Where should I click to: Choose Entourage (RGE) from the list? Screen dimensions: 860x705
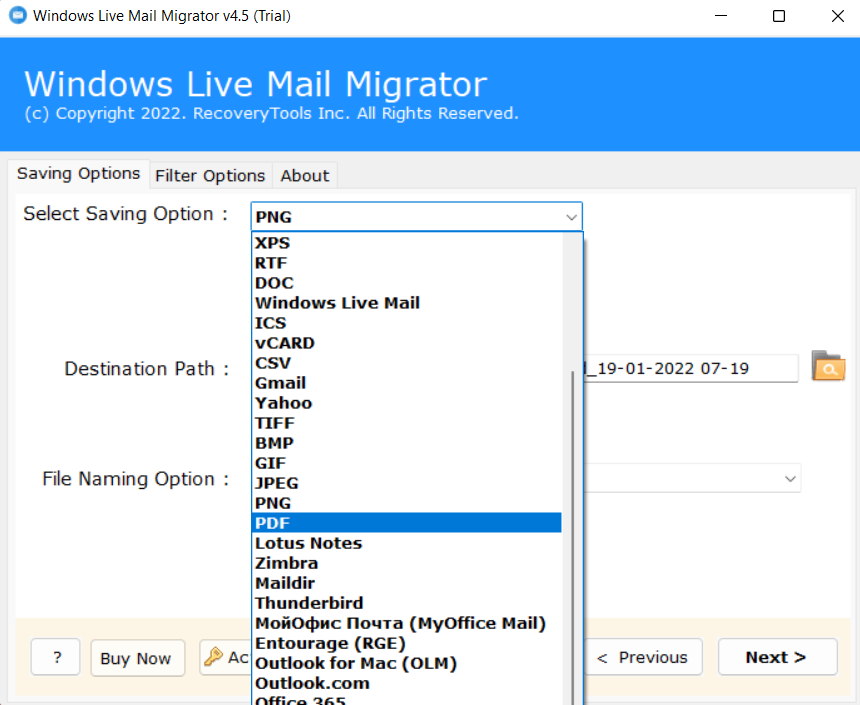[407, 643]
